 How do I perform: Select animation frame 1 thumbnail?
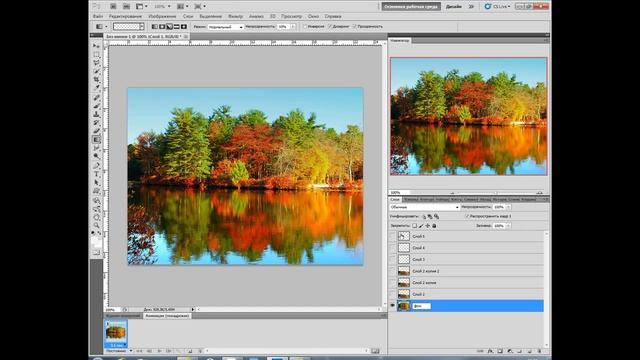(x=116, y=334)
